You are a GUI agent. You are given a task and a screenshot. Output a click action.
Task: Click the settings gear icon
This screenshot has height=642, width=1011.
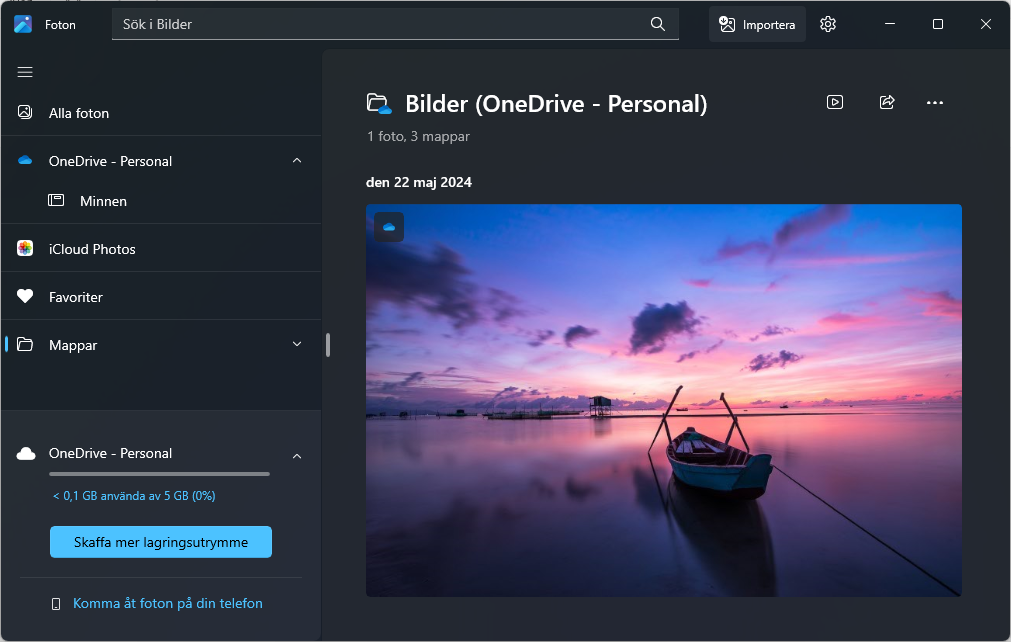pos(827,24)
